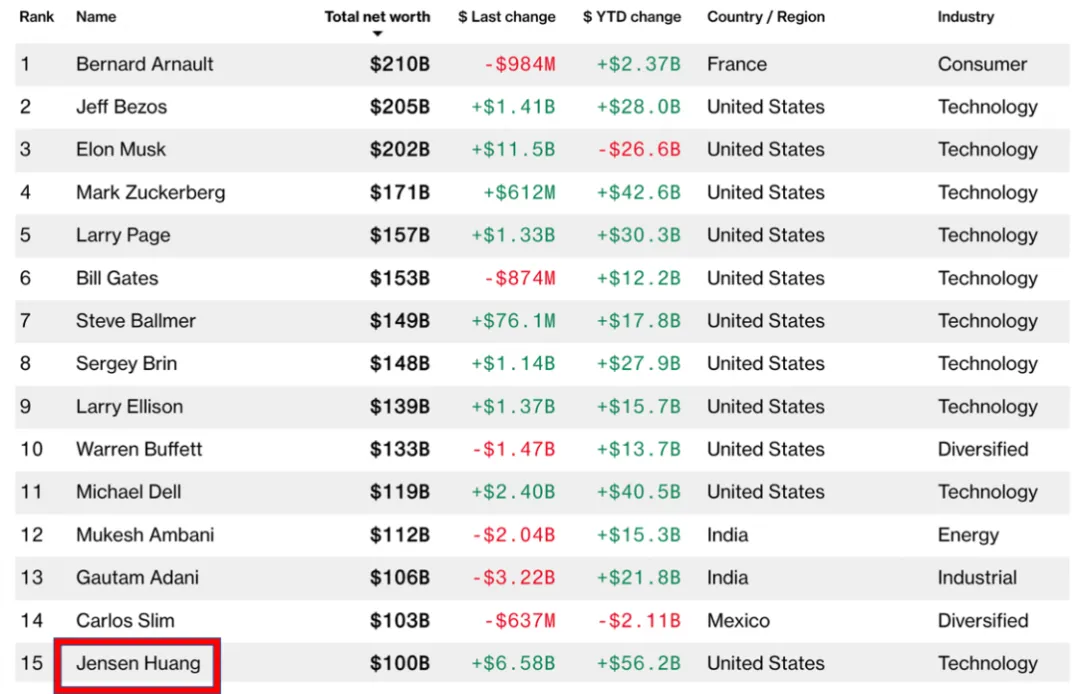The image size is (1080, 694).
Task: Open Warren Buffett's profile
Action: coord(139,449)
